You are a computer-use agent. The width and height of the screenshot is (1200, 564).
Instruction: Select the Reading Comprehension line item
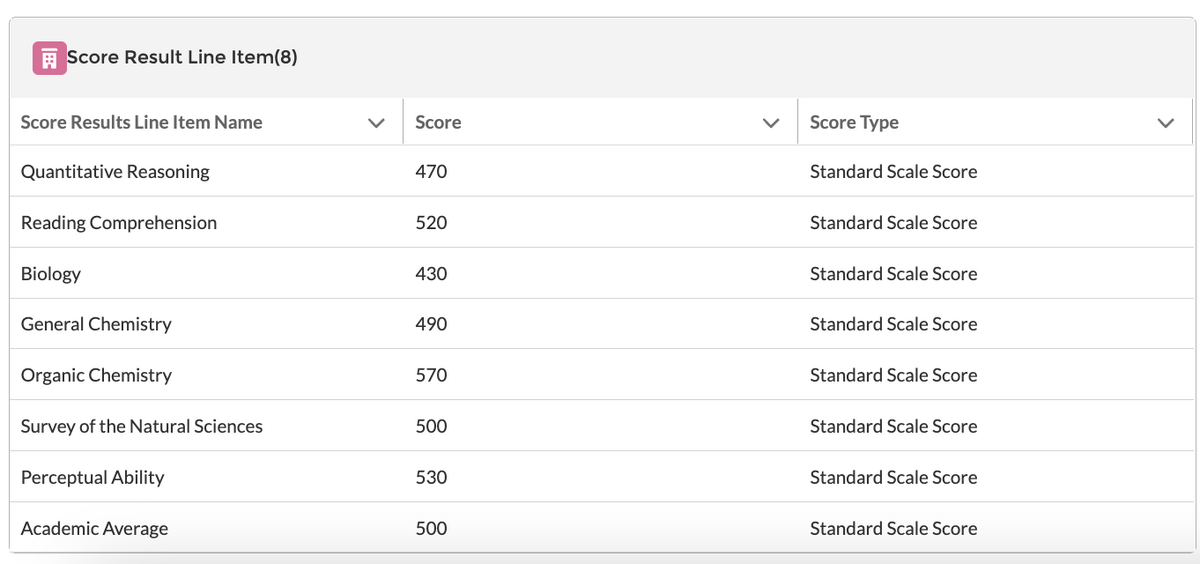tap(119, 222)
